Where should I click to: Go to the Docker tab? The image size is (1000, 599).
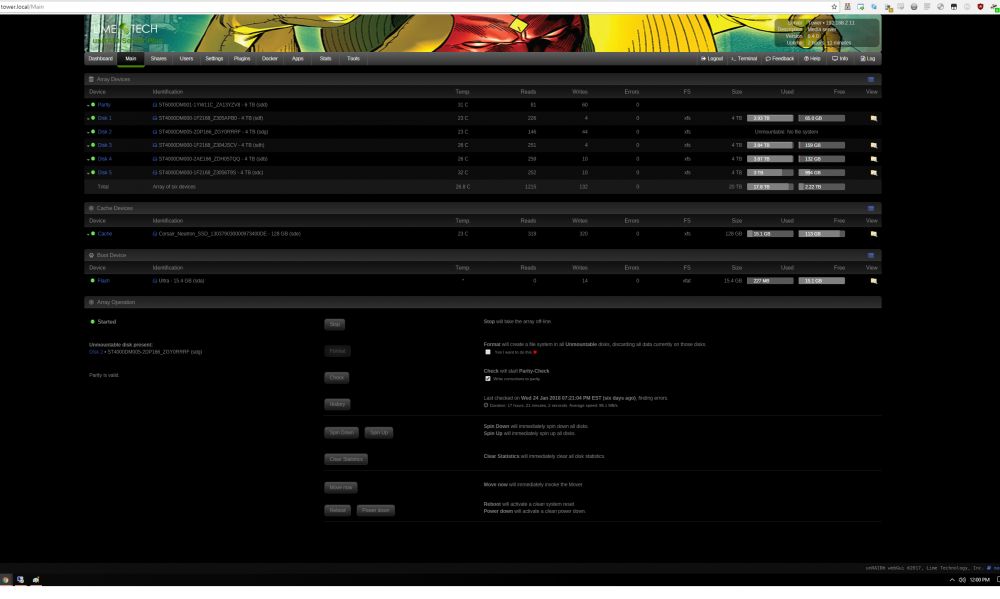point(270,59)
